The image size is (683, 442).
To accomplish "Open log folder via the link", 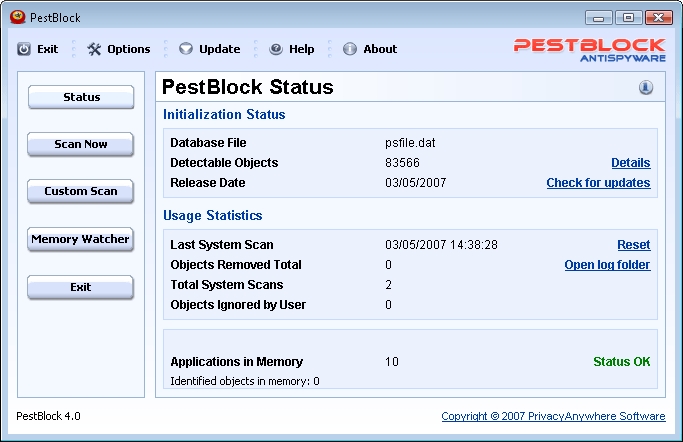I will coord(607,265).
